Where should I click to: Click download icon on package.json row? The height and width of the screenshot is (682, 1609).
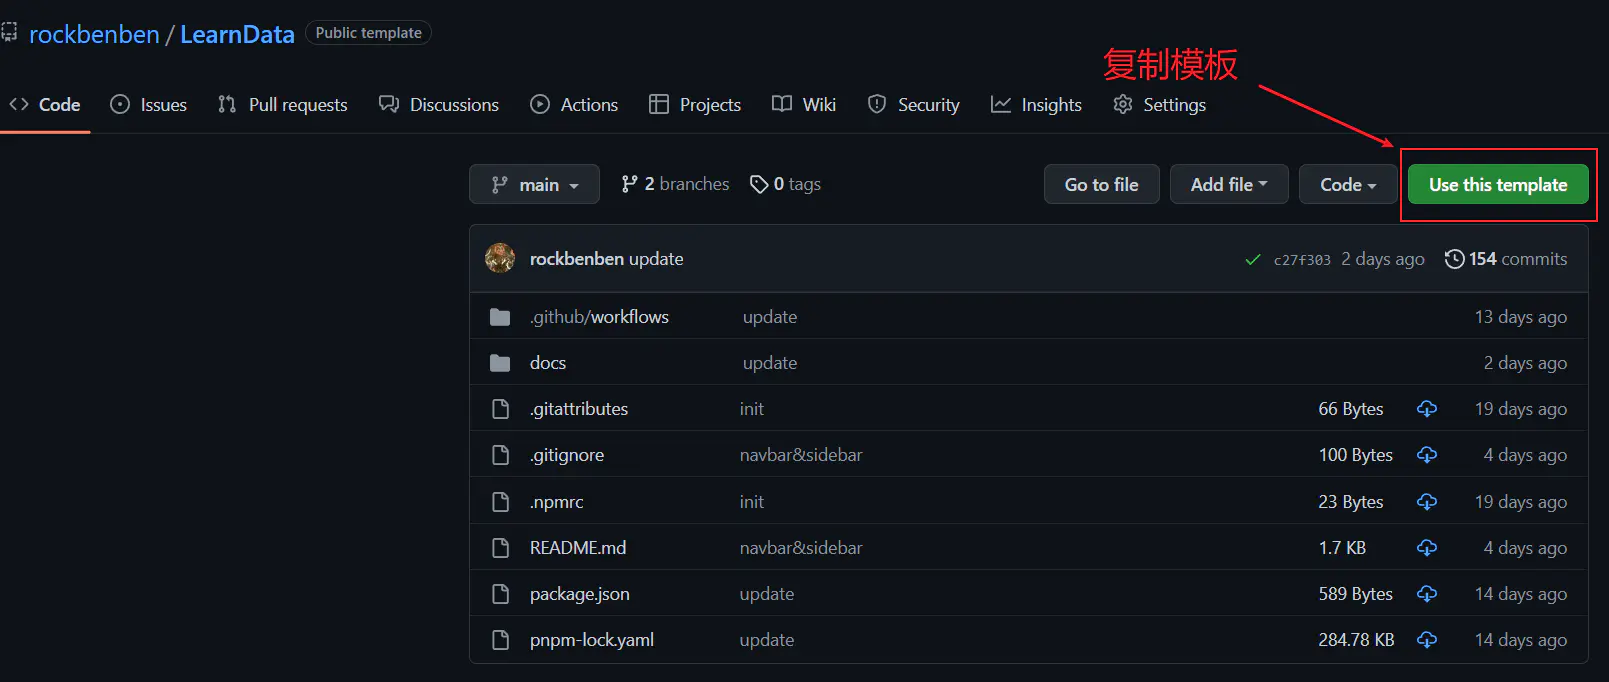click(x=1427, y=594)
